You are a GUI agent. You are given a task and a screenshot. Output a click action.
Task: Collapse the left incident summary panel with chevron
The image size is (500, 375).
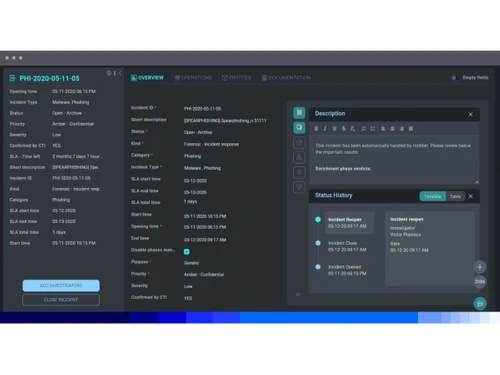pyautogui.click(x=120, y=73)
